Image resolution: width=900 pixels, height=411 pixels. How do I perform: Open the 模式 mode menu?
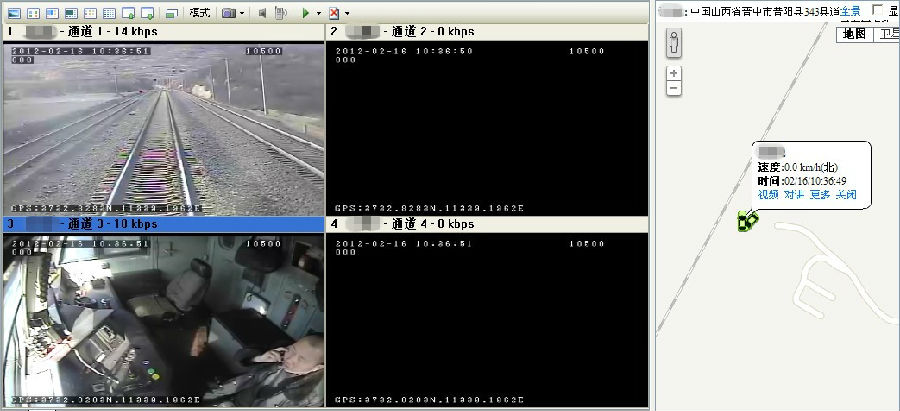pyautogui.click(x=199, y=13)
